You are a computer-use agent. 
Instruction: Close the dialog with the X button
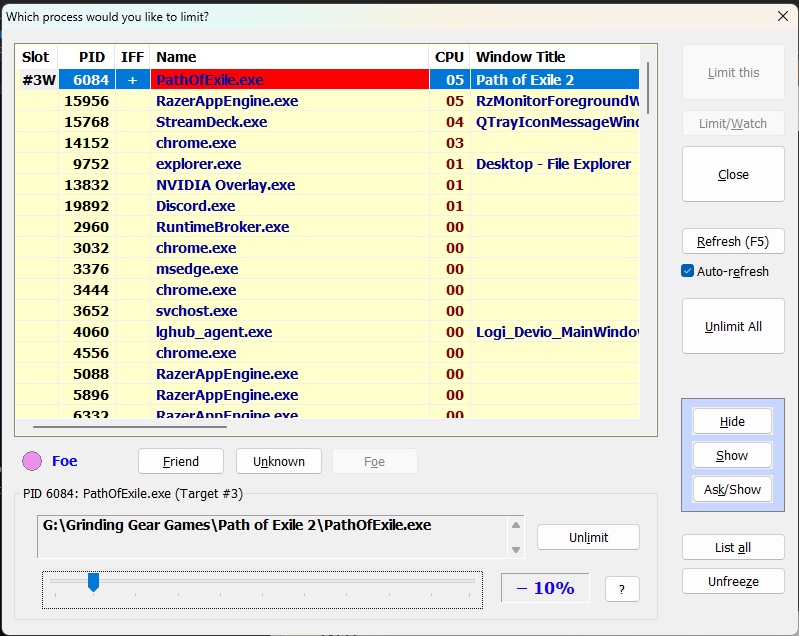coord(783,16)
